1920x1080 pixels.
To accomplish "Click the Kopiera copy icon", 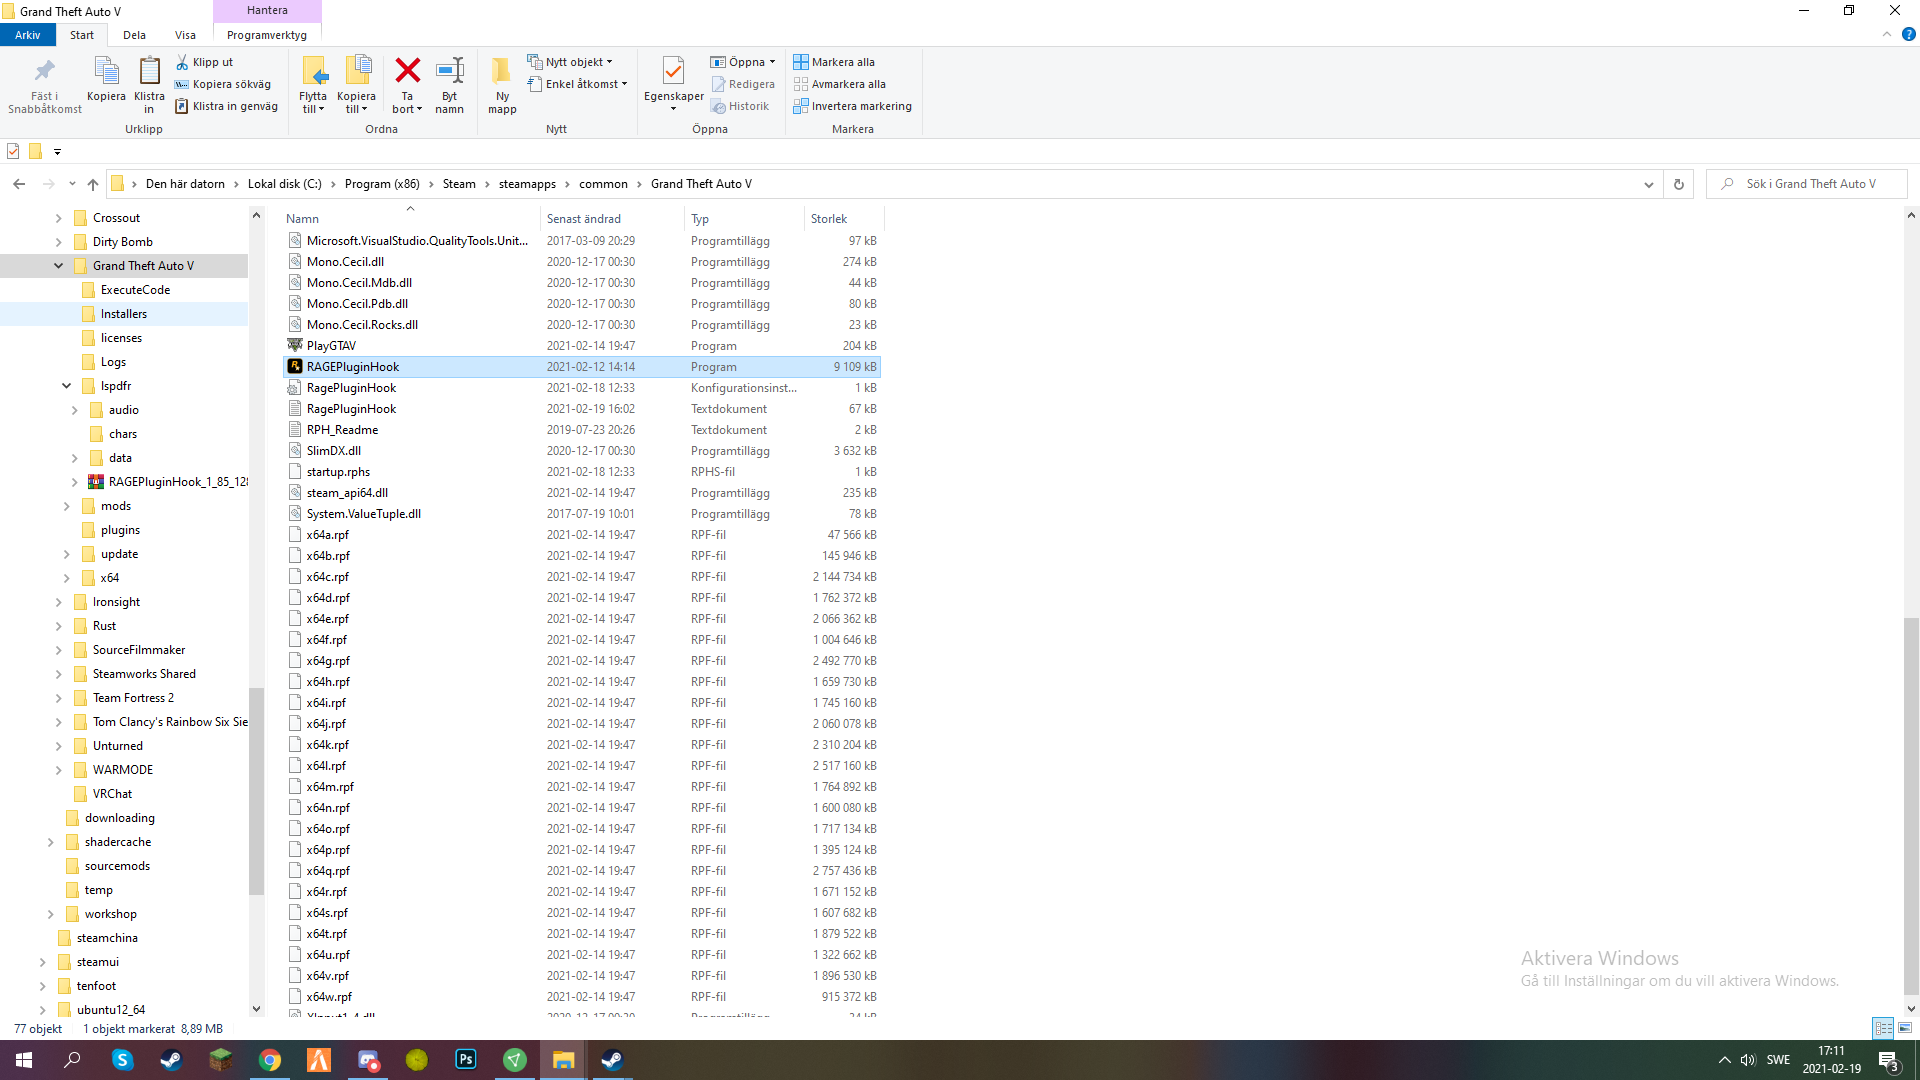I will tap(106, 72).
